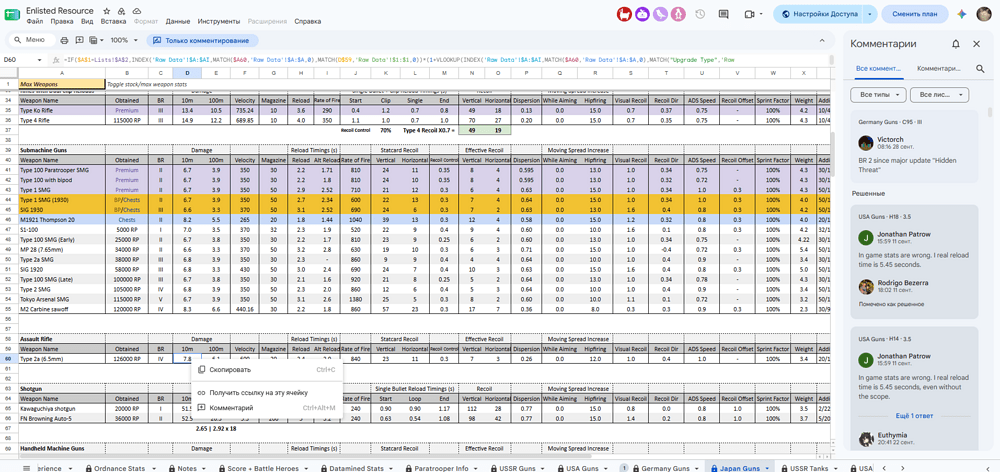Screen dimensions: 1000x472
Task: Open the Файл menu
Action: [34, 21]
